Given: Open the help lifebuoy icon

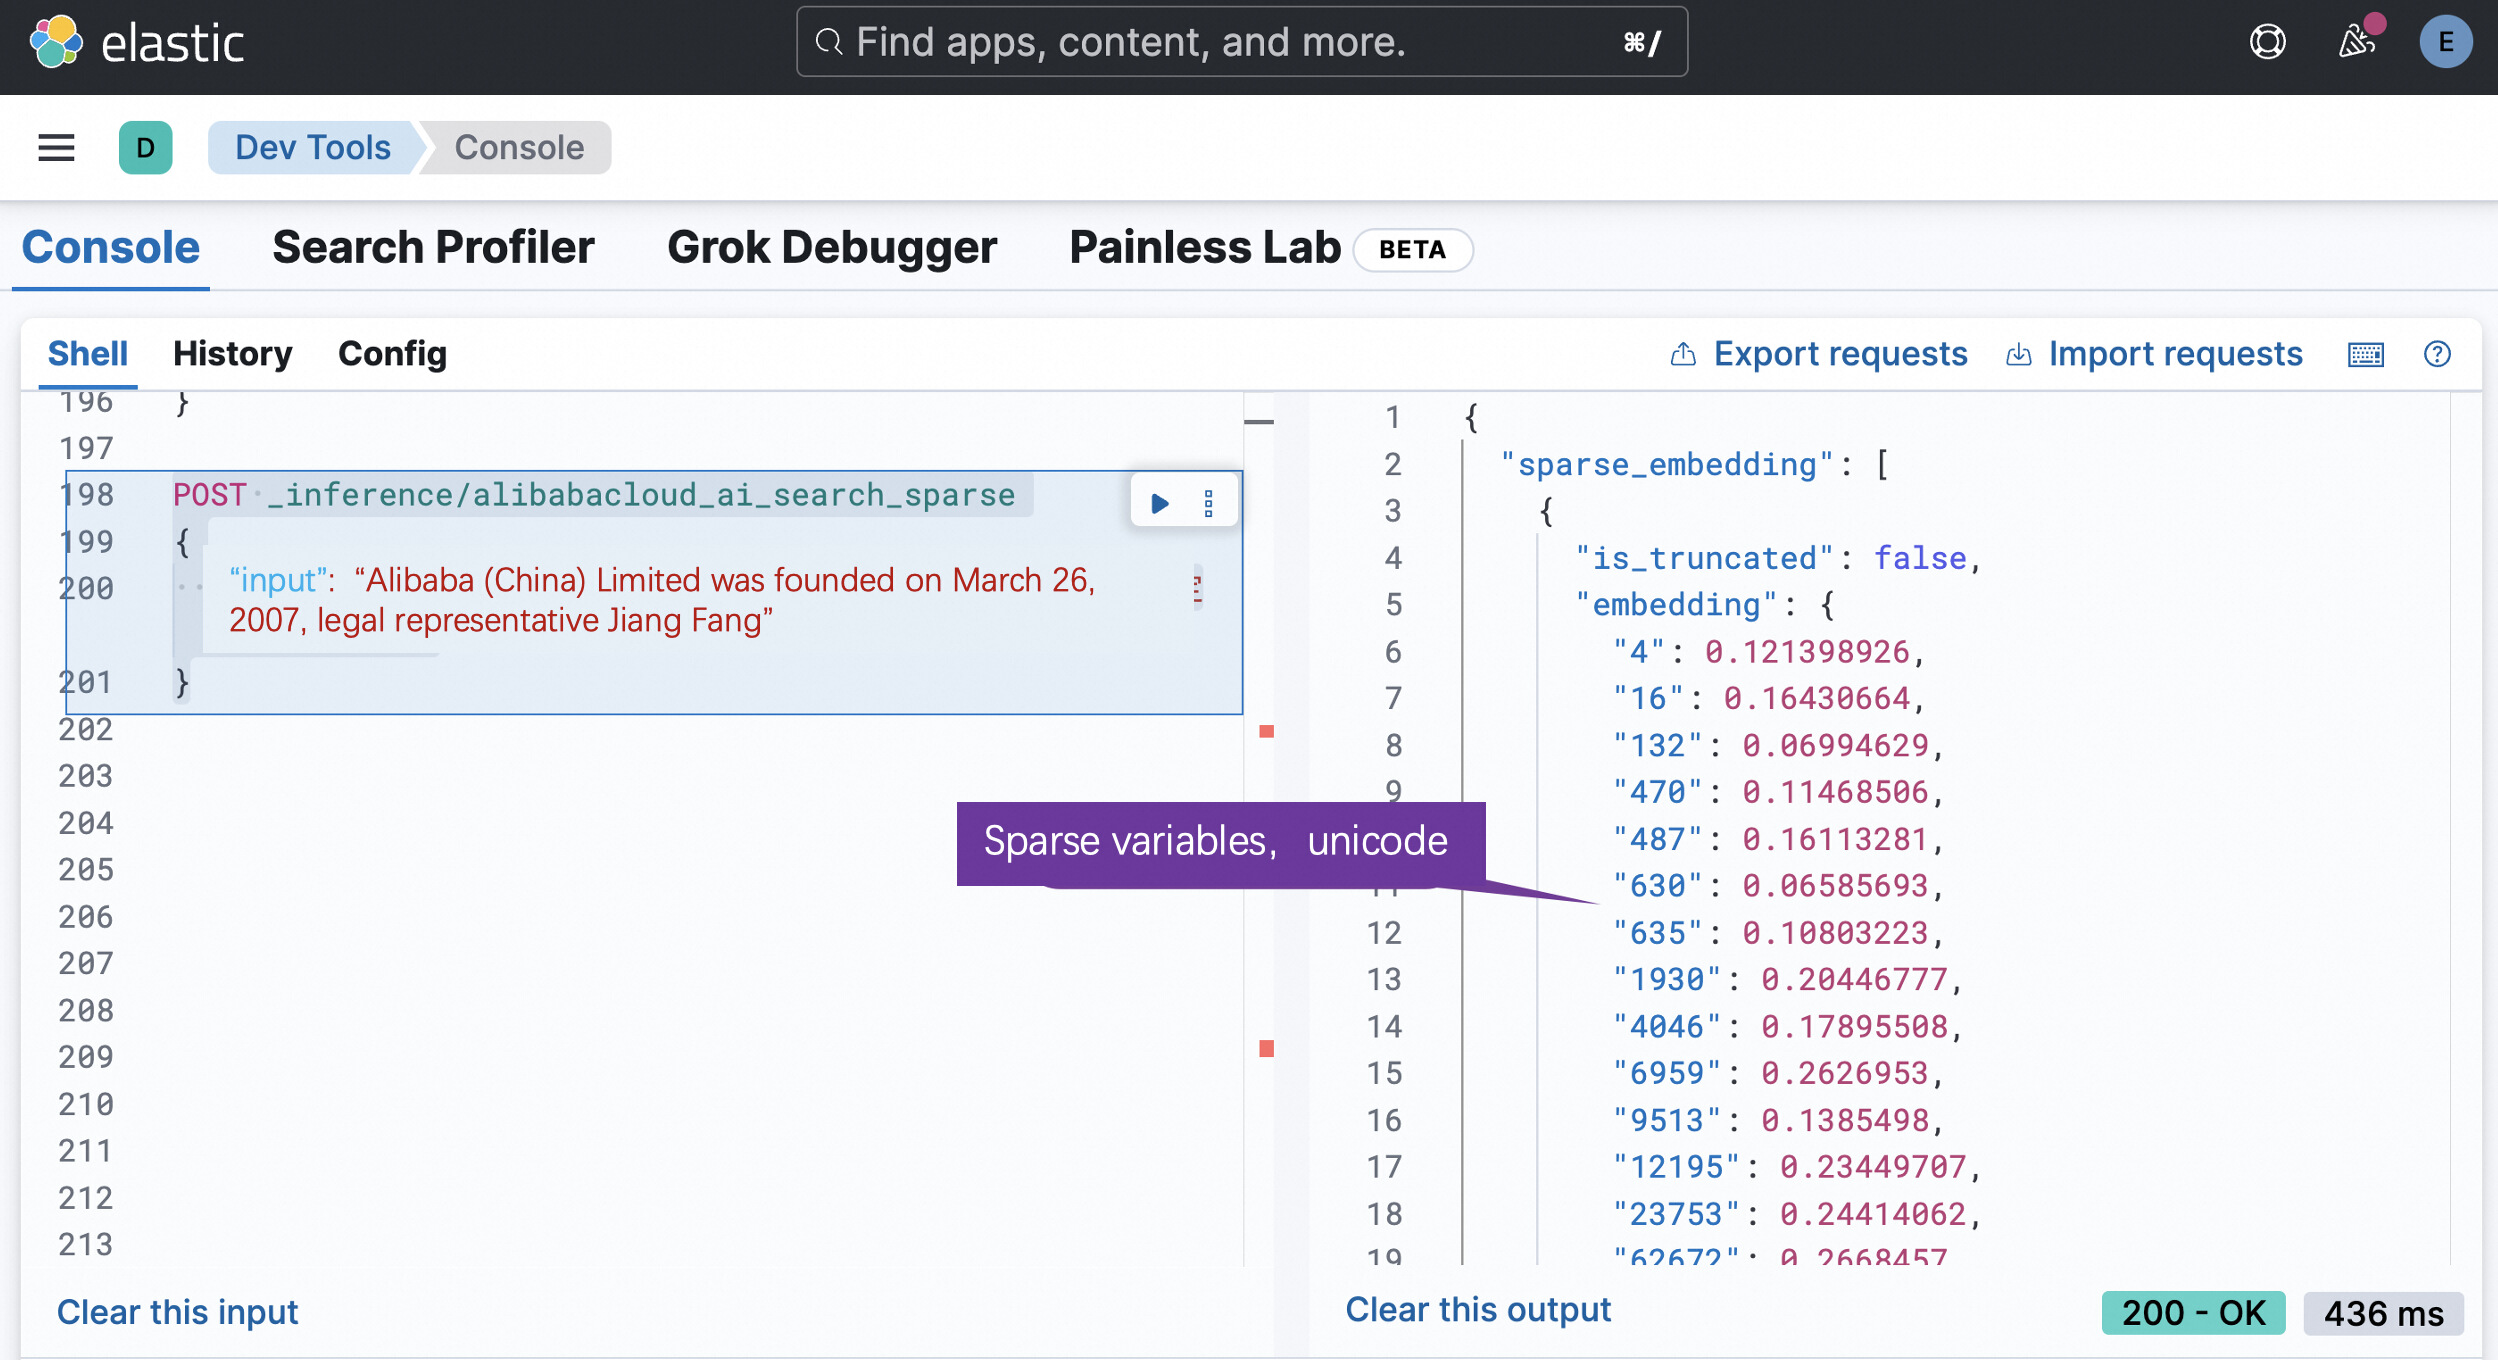Looking at the screenshot, I should [x=2267, y=42].
